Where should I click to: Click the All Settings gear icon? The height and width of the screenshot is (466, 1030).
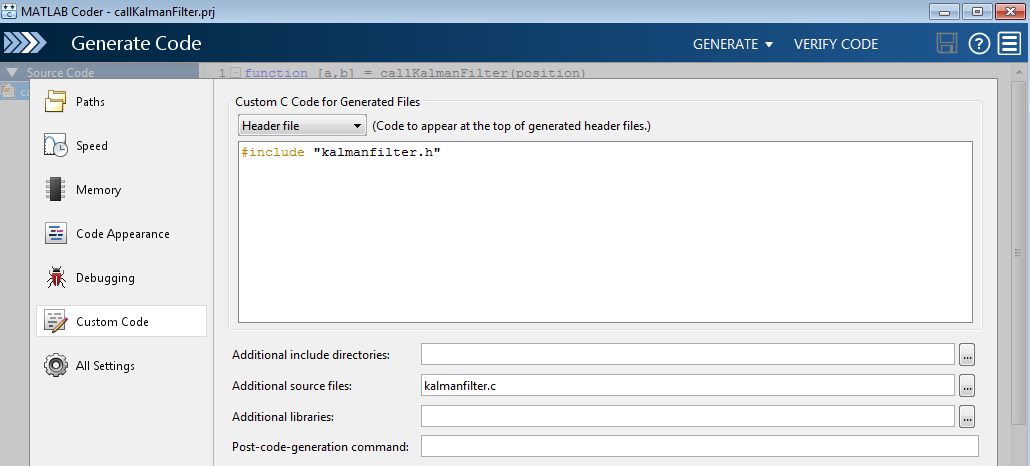point(56,366)
